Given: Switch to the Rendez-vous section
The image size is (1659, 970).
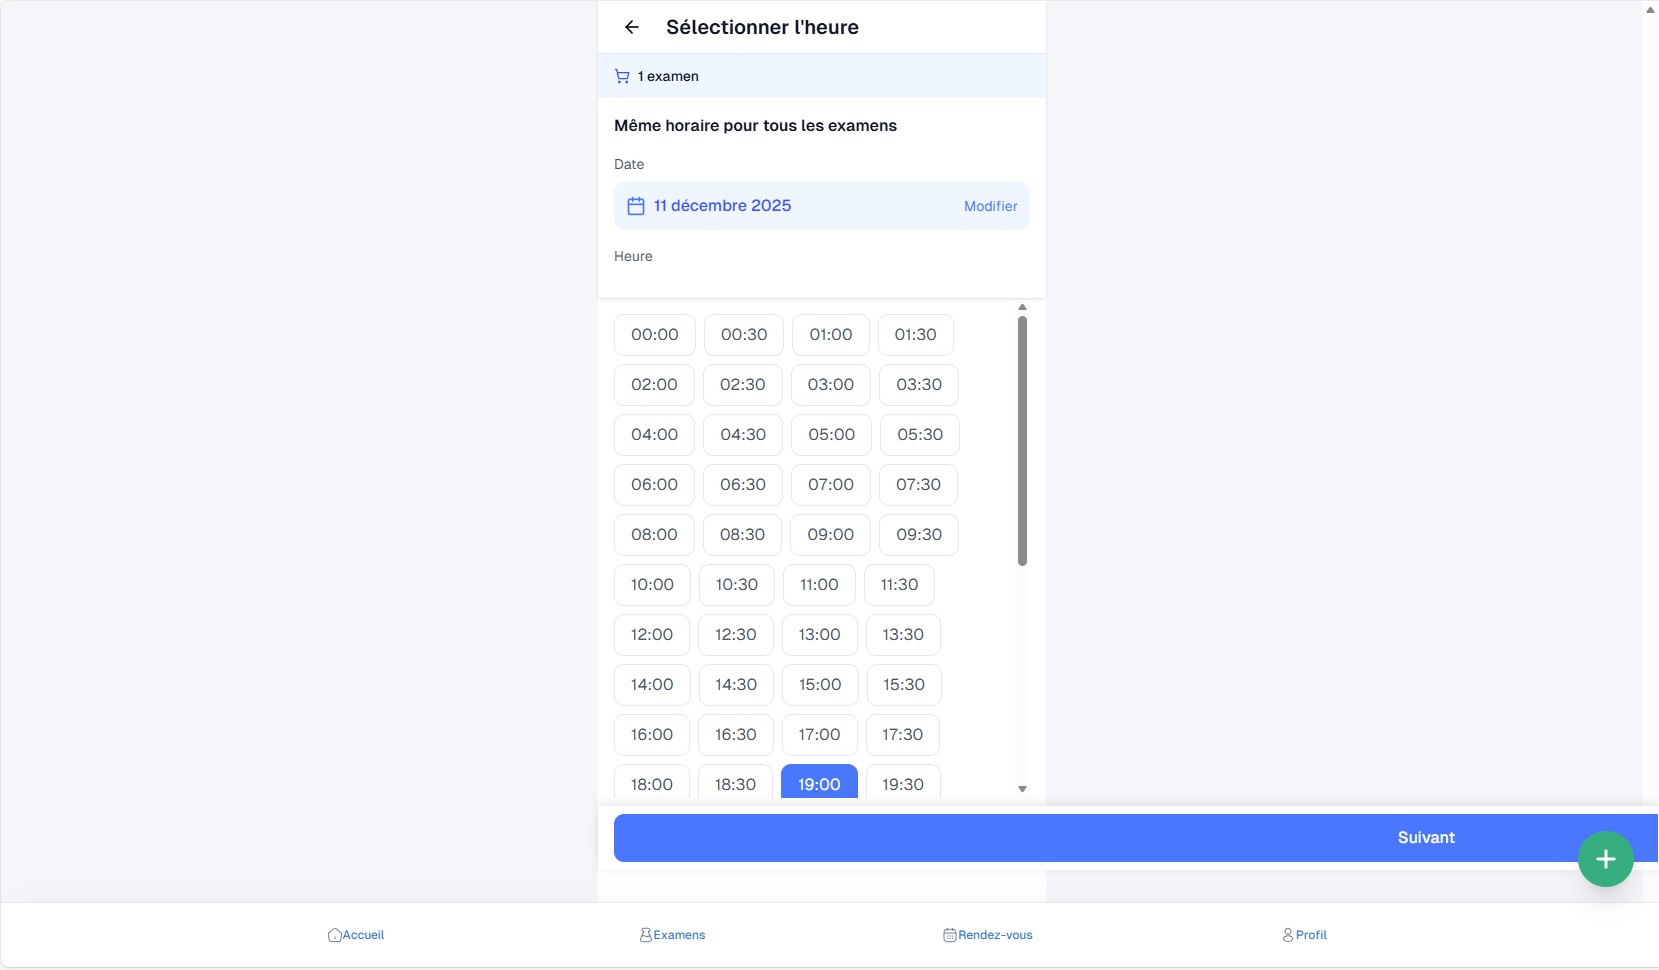Looking at the screenshot, I should click(988, 934).
